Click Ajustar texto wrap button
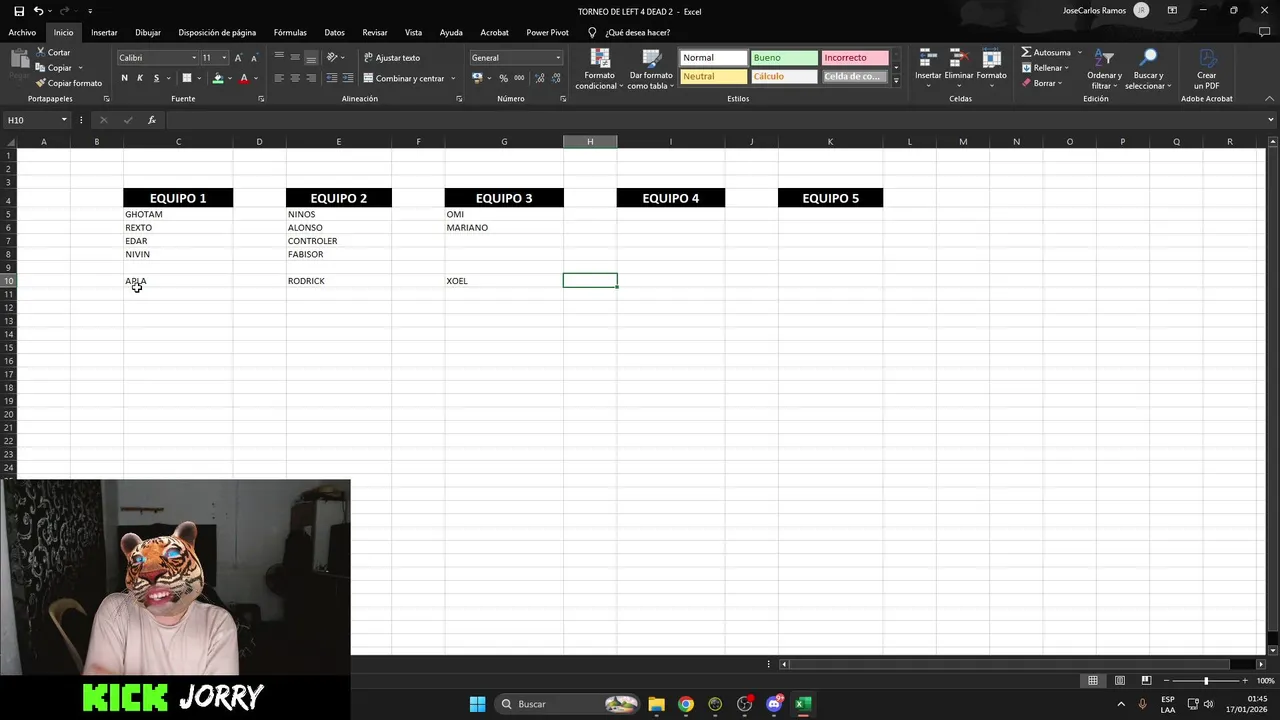The image size is (1280, 720). pos(392,58)
